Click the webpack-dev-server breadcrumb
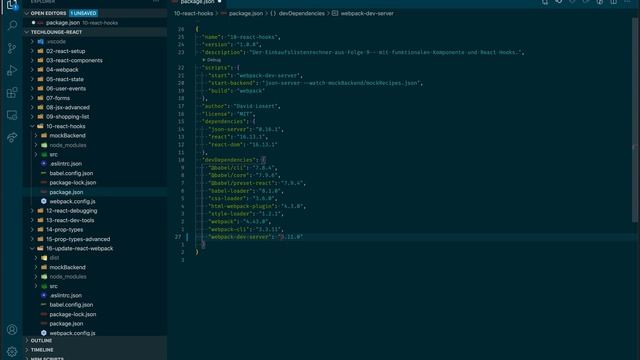Screen dimensions: 640x360 click(x=367, y=13)
